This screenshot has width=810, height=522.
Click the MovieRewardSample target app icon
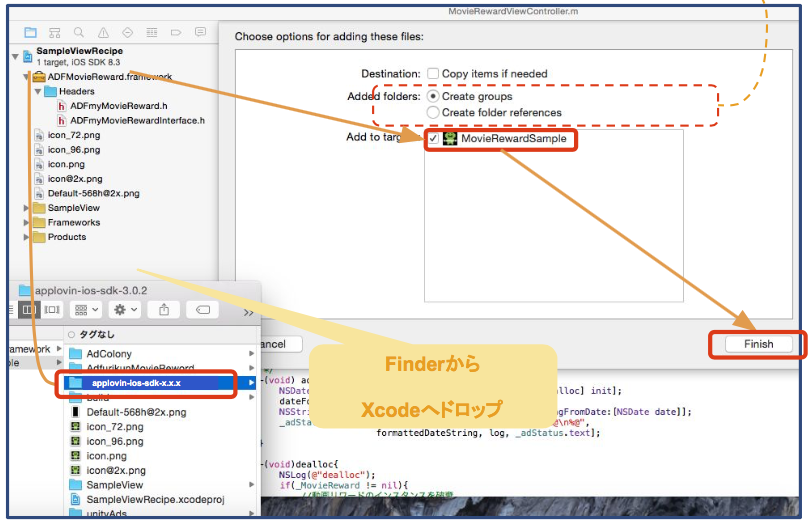click(x=450, y=139)
